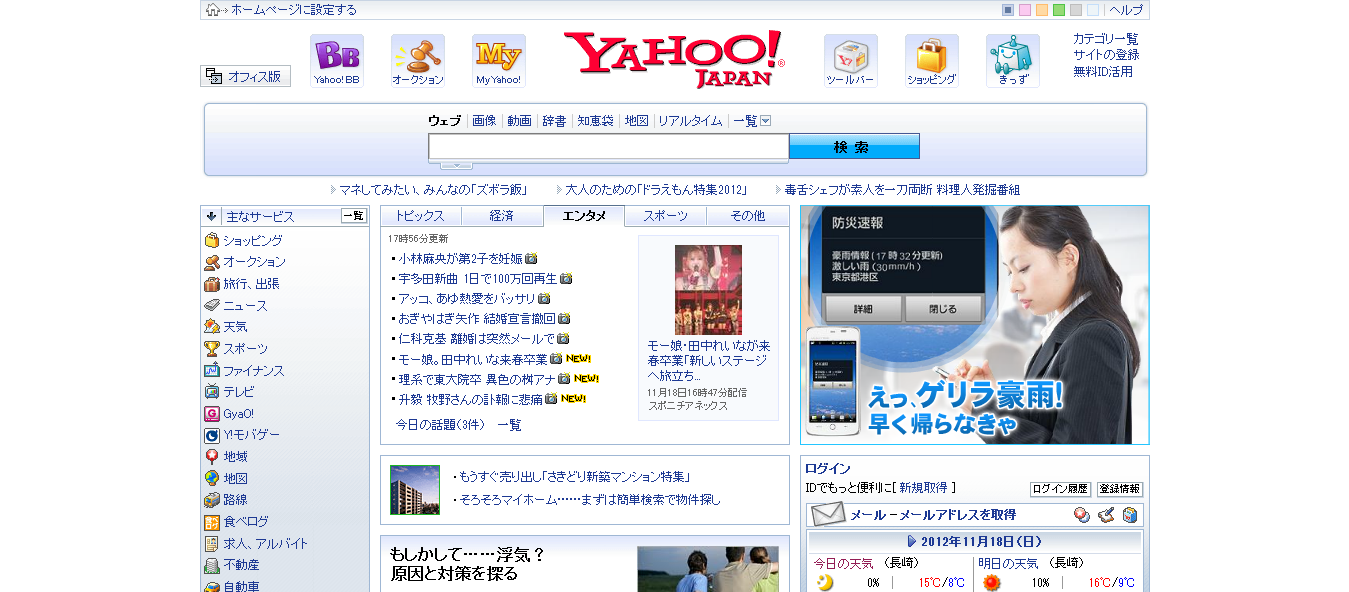Click the ヘルプ link at top right
The width and height of the screenshot is (1349, 592).
tap(1126, 10)
